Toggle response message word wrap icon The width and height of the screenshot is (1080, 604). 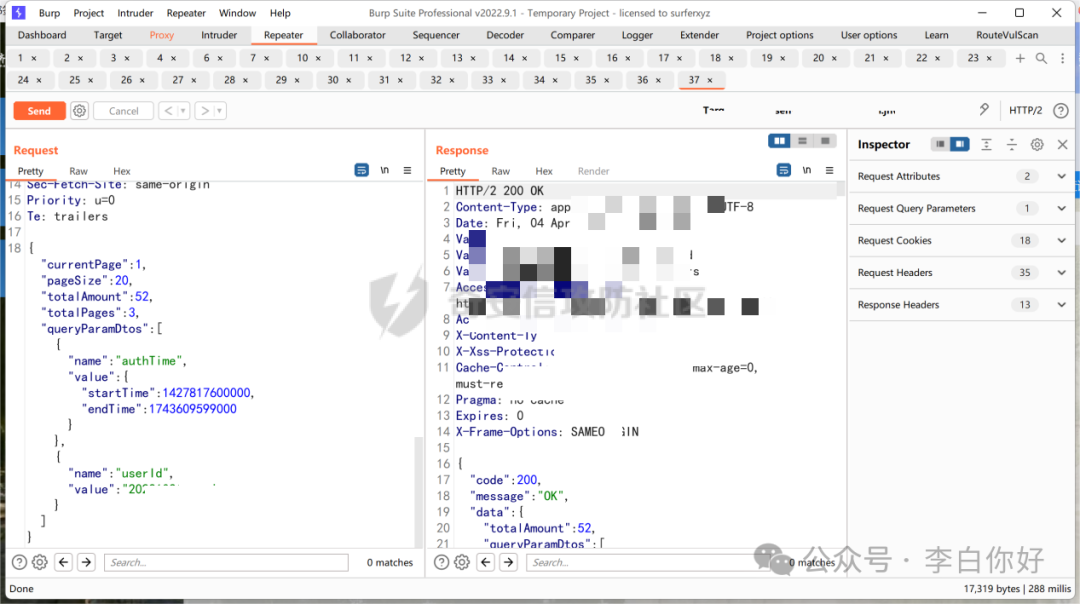click(x=784, y=170)
